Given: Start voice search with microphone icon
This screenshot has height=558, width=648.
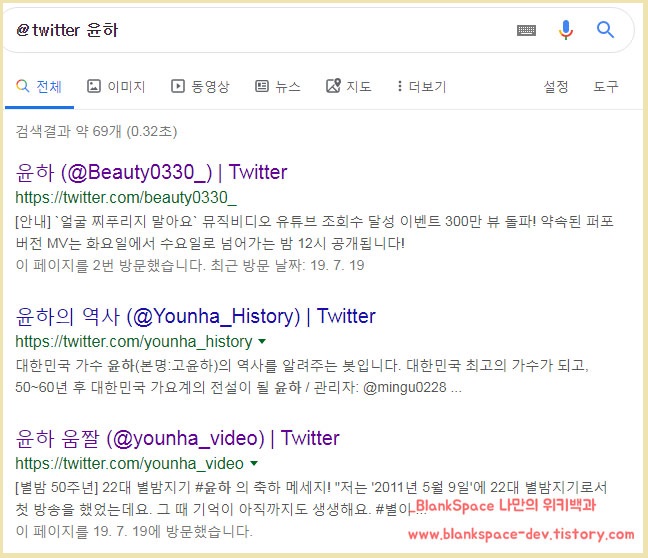Looking at the screenshot, I should (x=566, y=30).
